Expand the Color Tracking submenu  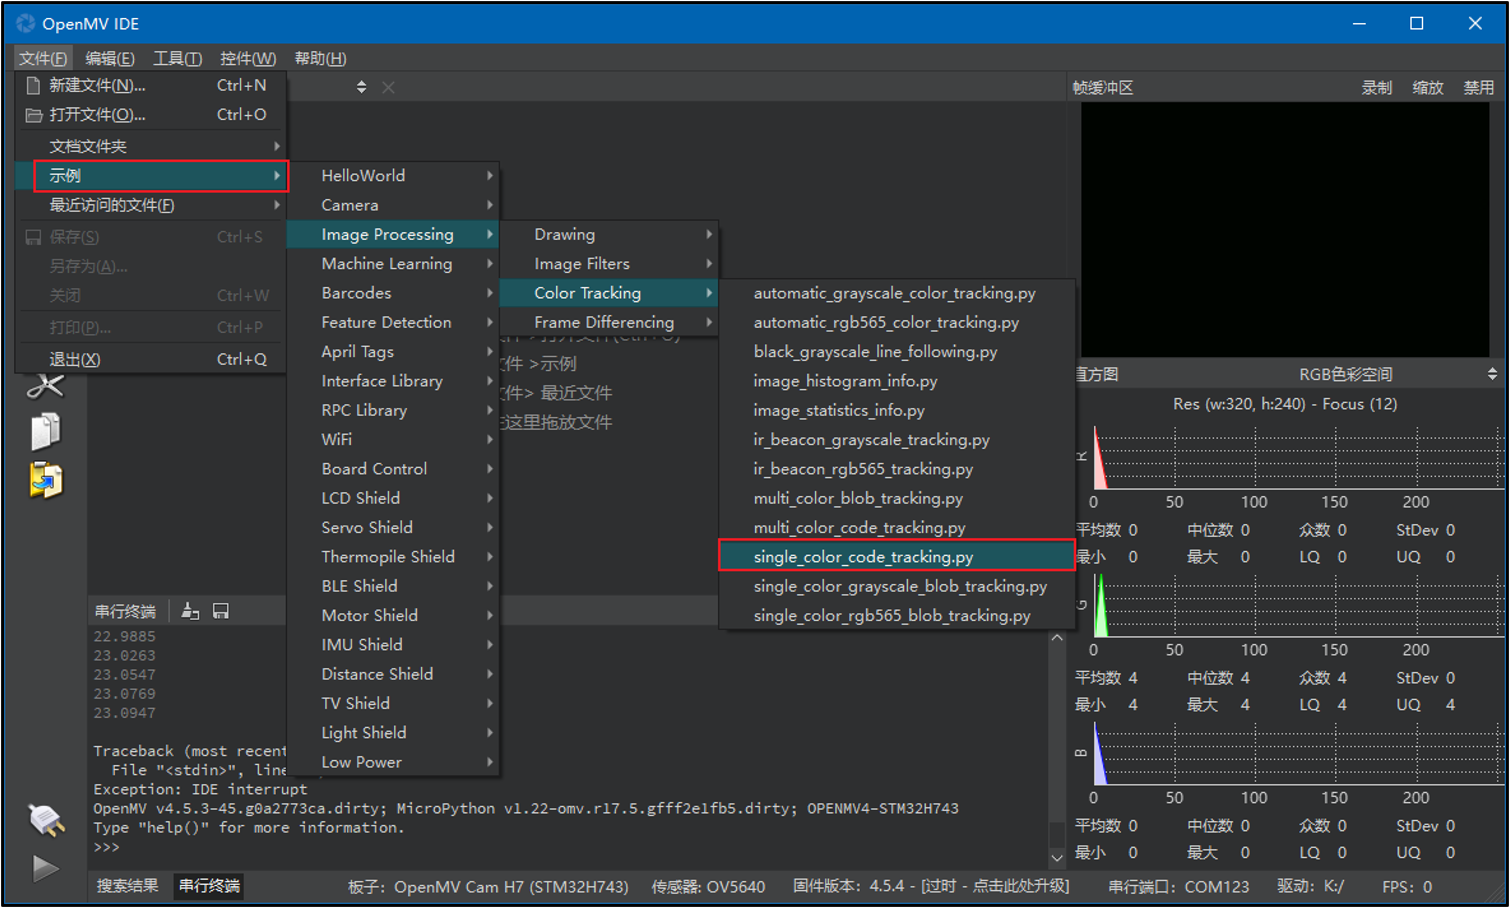click(609, 293)
